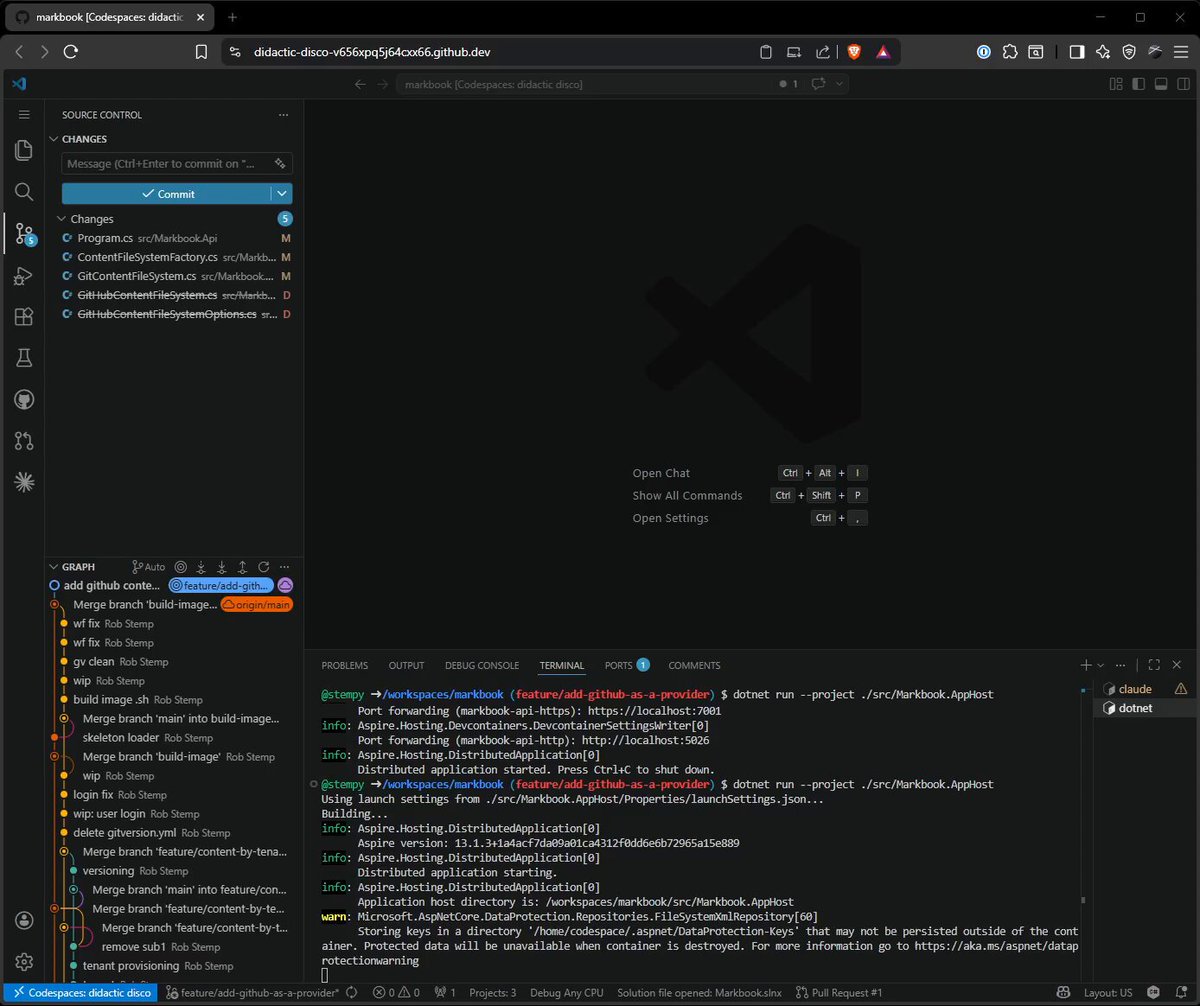
Task: Open the Explorer view in activity bar
Action: [24, 150]
